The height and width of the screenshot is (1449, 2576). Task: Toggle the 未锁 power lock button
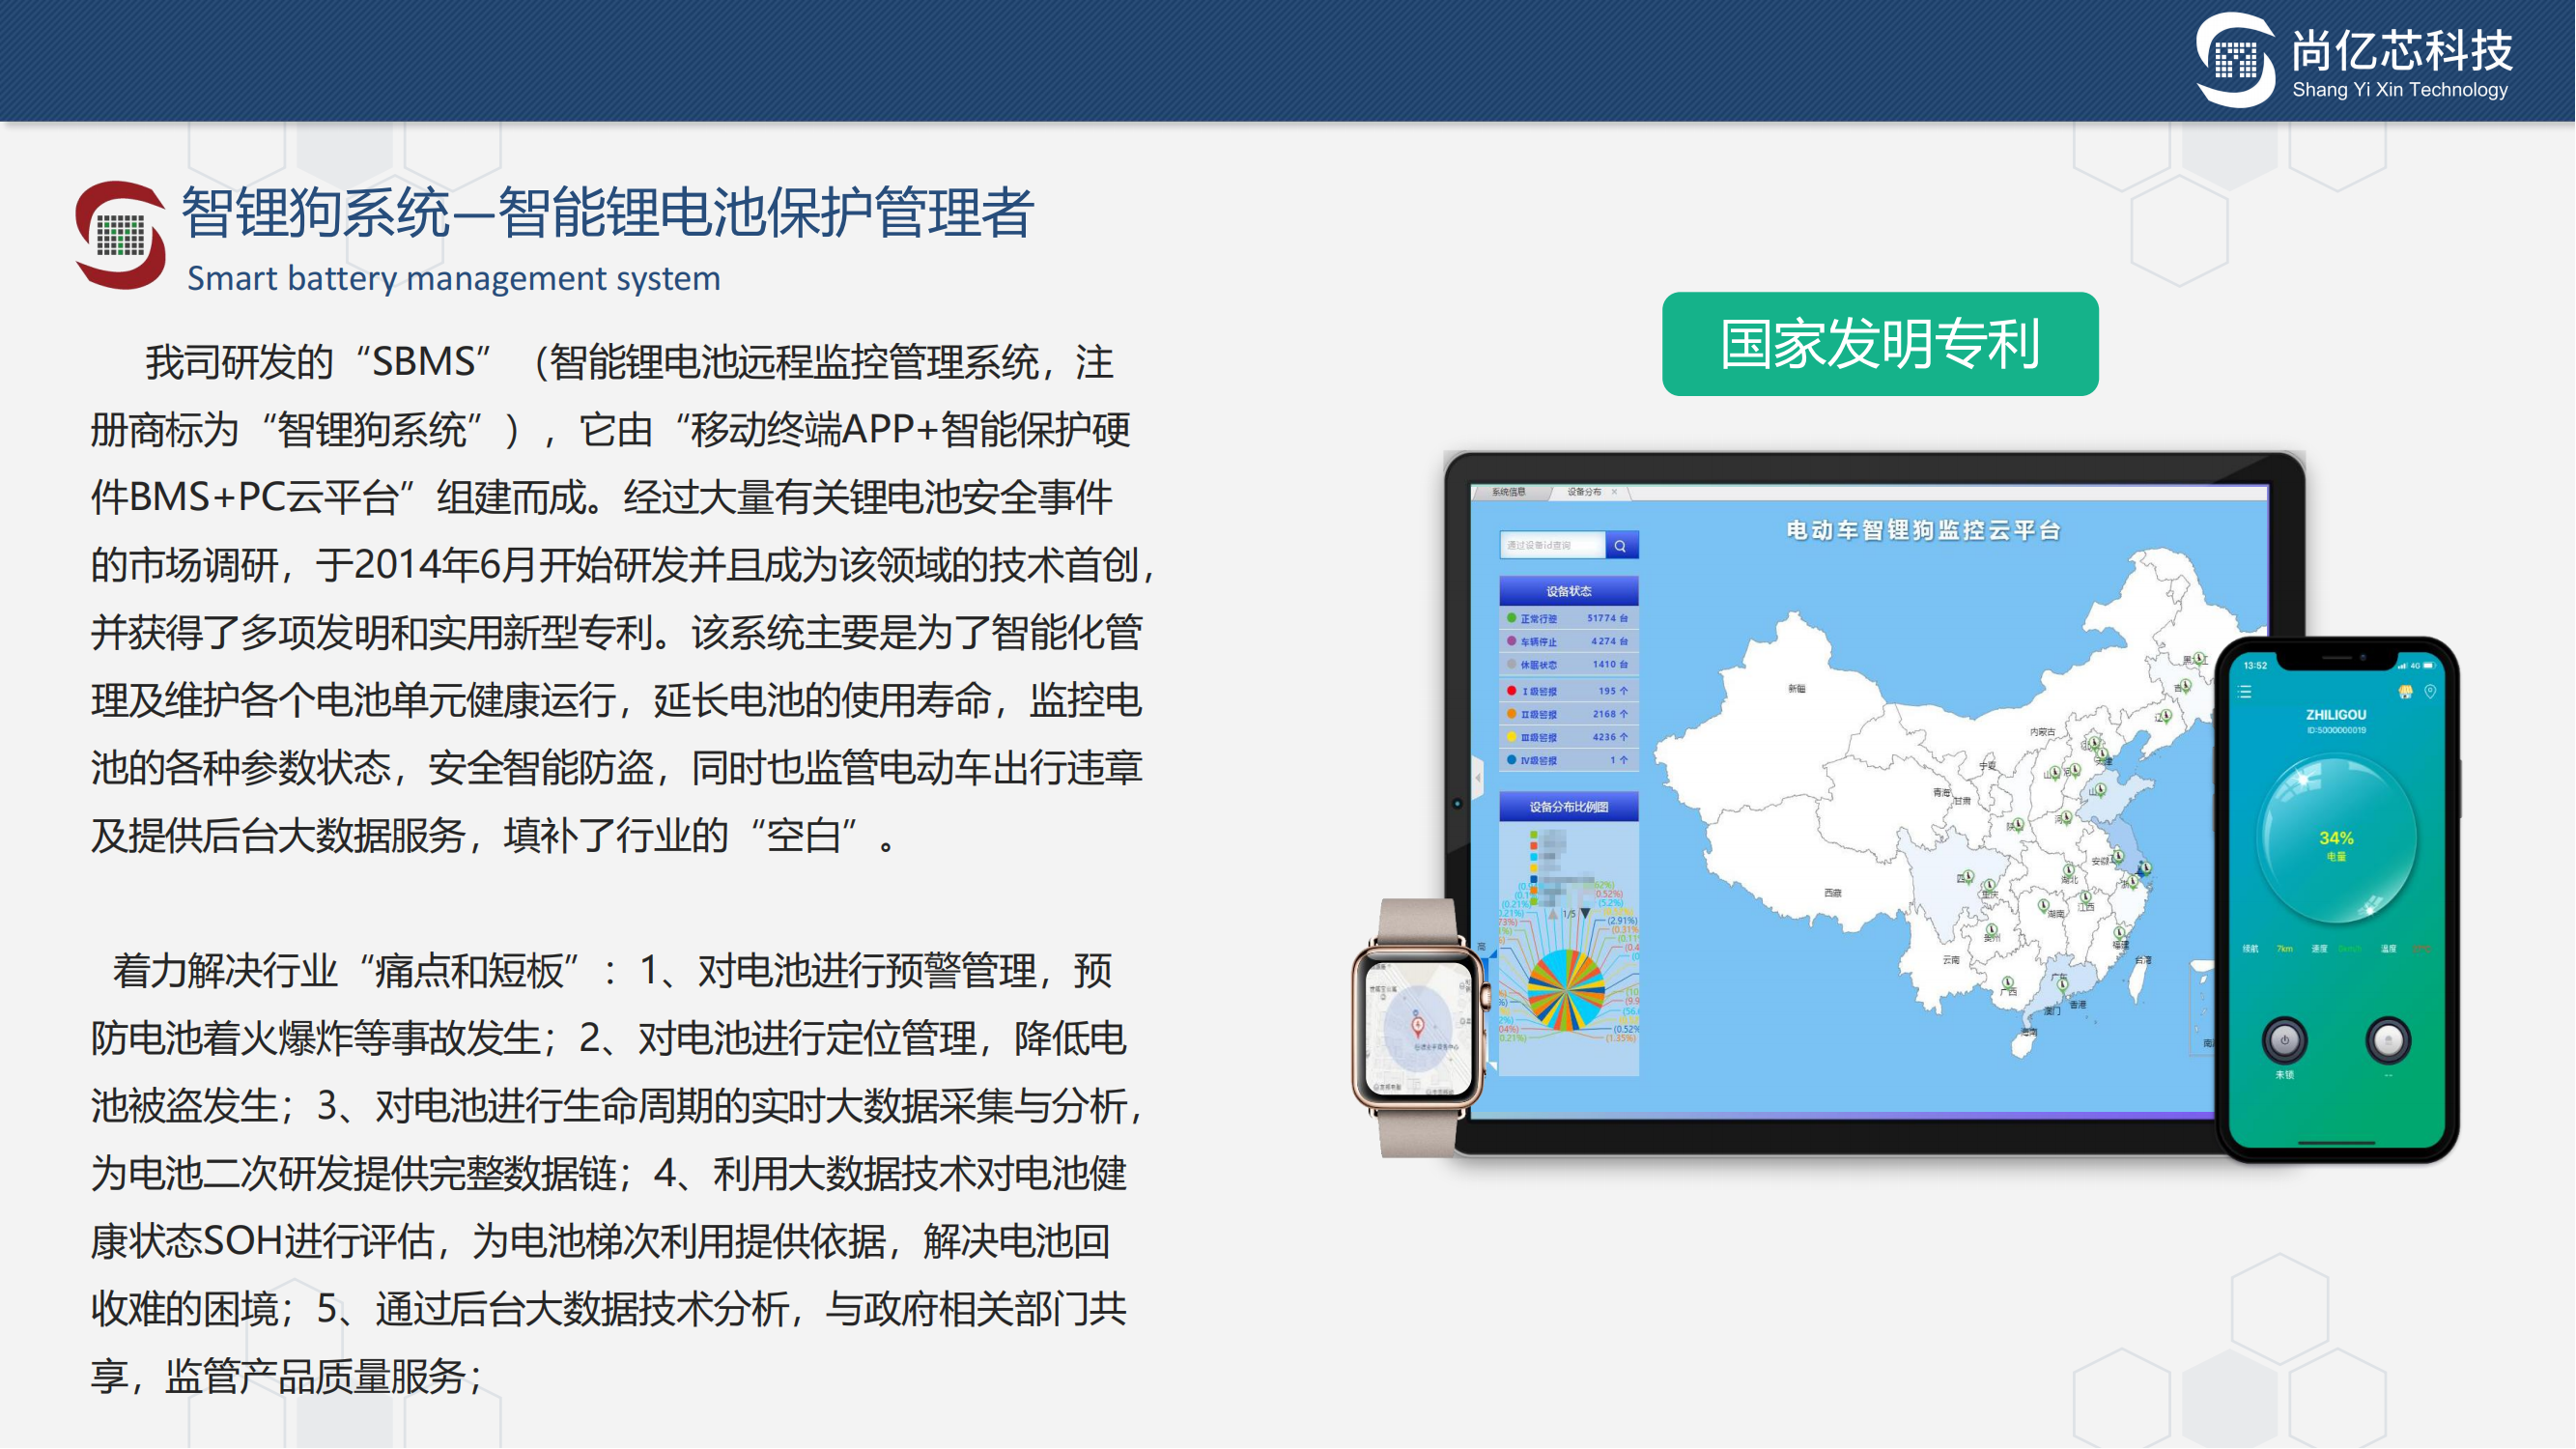pos(2285,1041)
